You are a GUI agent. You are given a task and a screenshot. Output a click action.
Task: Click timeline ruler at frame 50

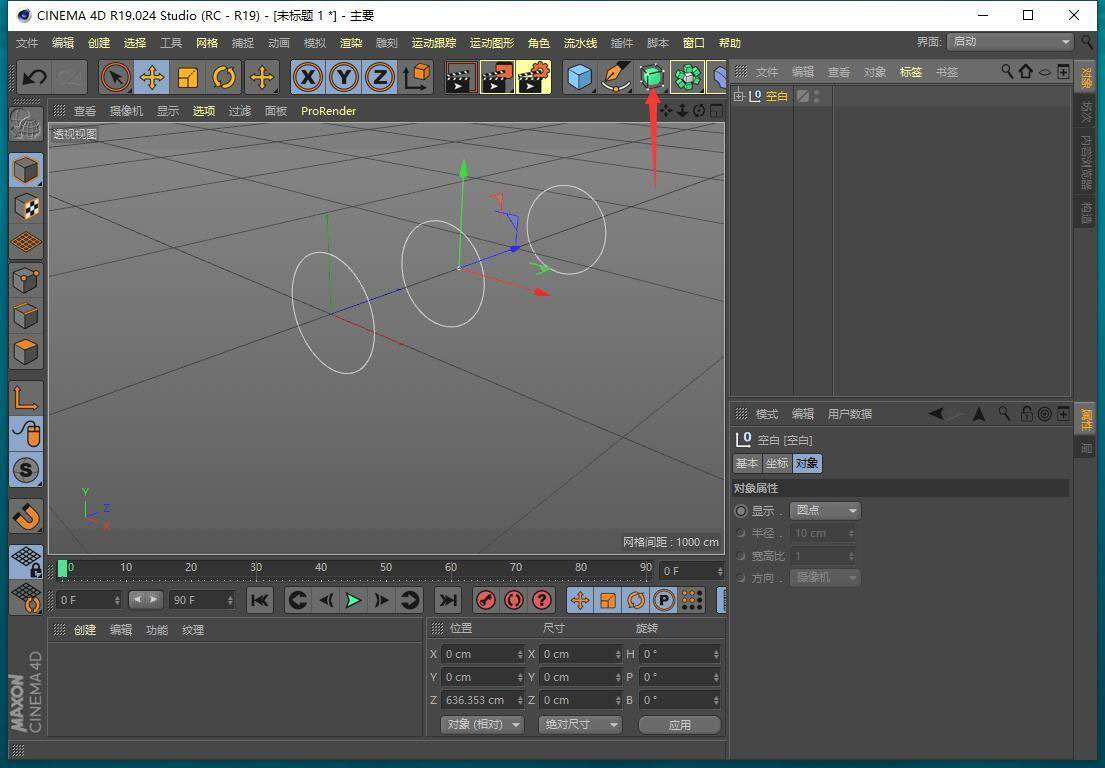[385, 569]
